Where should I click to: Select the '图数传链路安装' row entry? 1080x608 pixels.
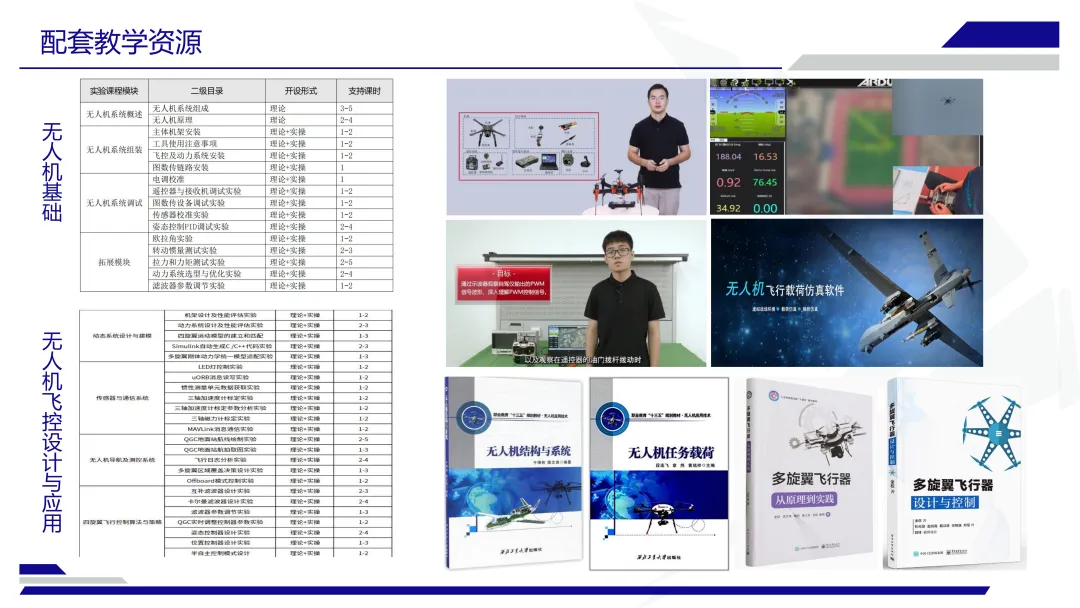click(180, 167)
